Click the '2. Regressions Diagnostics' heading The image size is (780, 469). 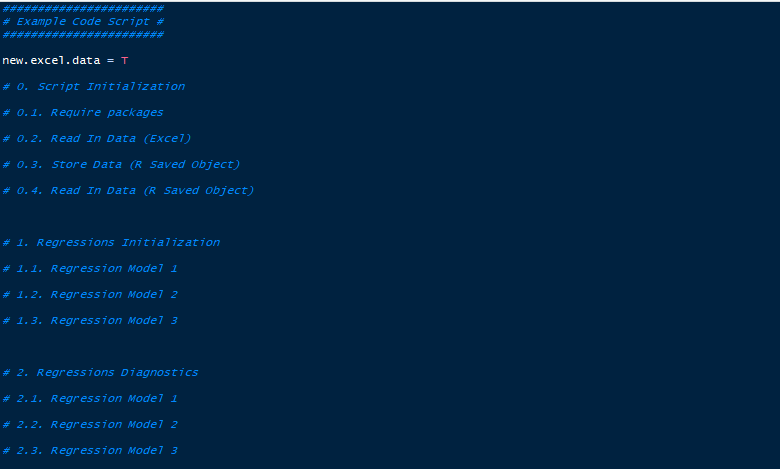tap(100, 373)
